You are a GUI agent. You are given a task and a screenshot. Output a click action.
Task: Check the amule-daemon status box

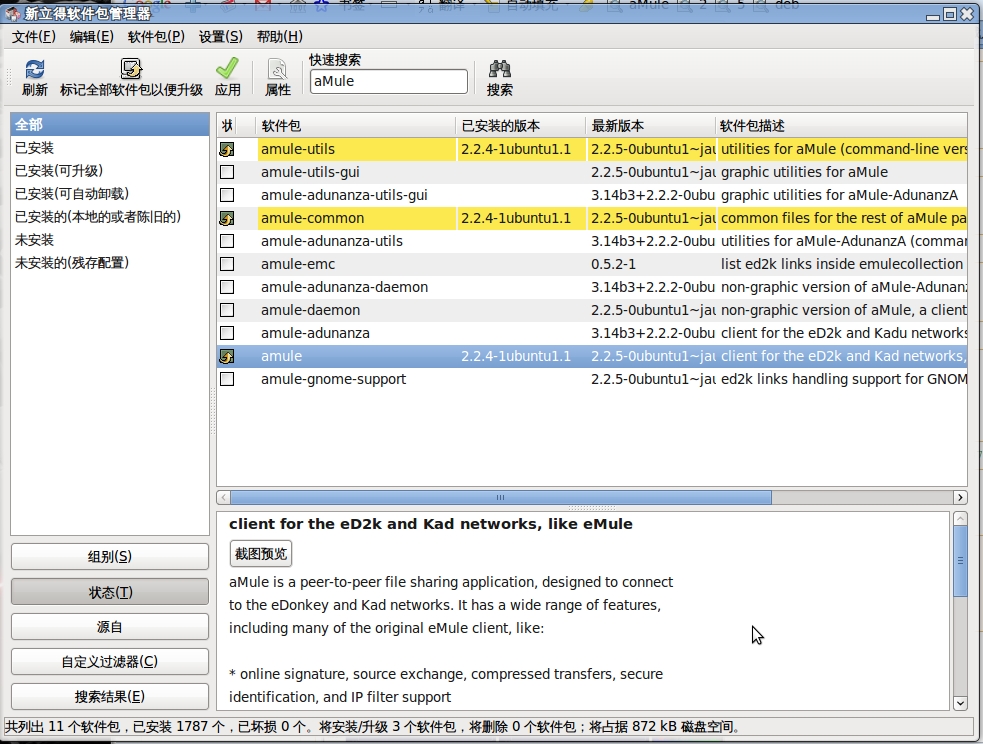coord(227,310)
